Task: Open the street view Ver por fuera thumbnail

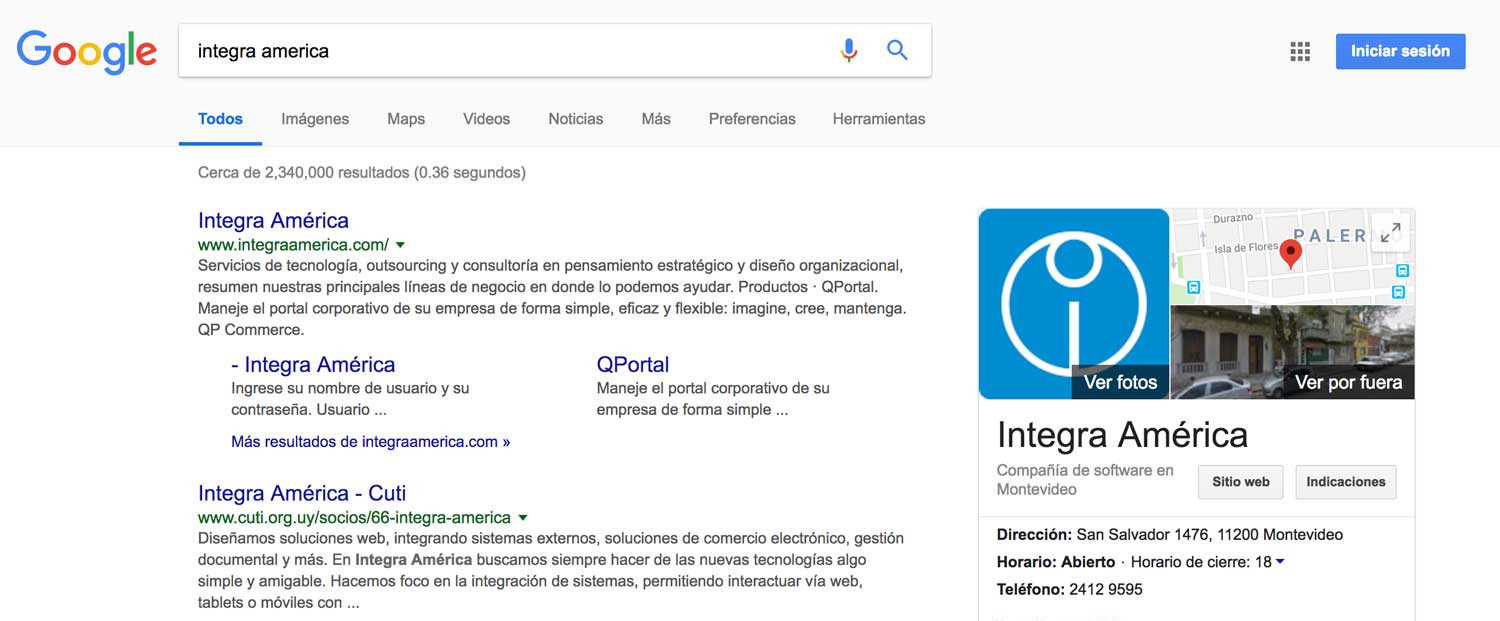Action: [1292, 352]
